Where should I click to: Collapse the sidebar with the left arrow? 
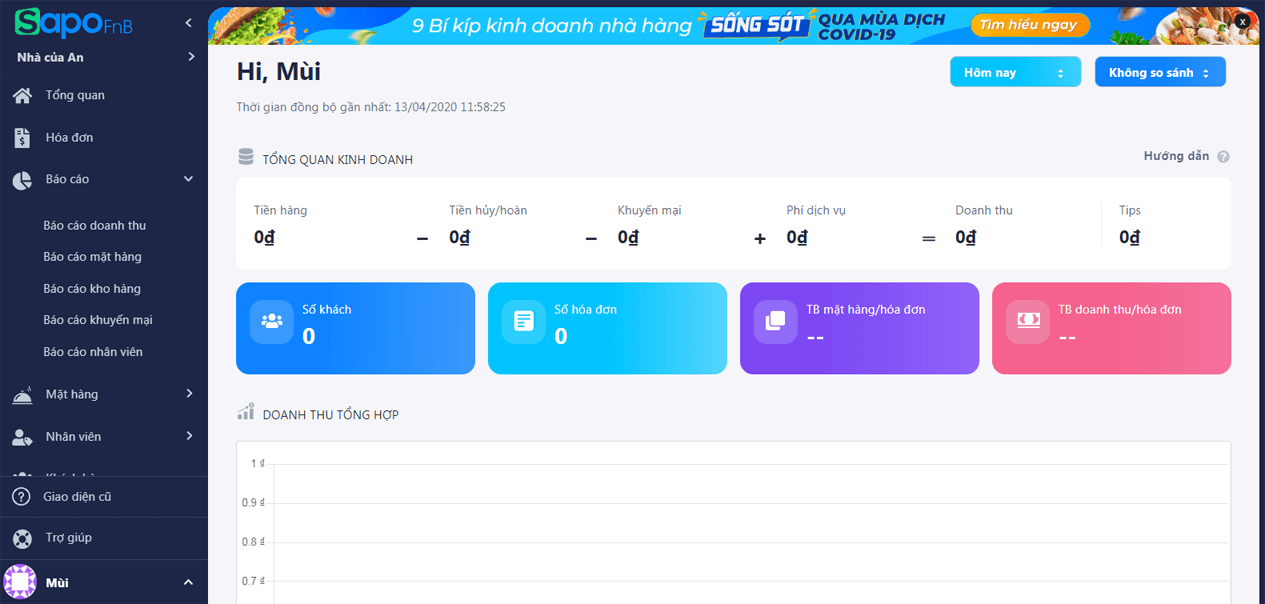pyautogui.click(x=187, y=20)
